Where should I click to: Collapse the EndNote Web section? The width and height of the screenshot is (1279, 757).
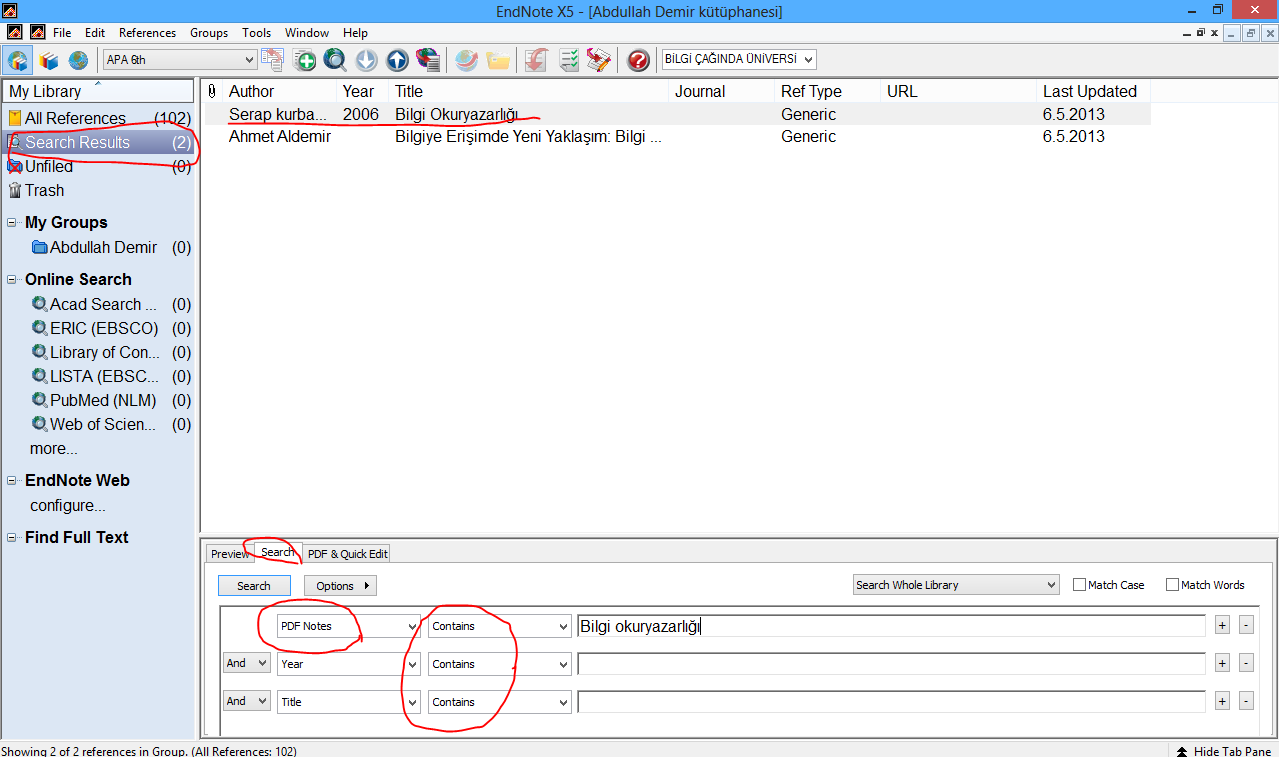[12, 481]
